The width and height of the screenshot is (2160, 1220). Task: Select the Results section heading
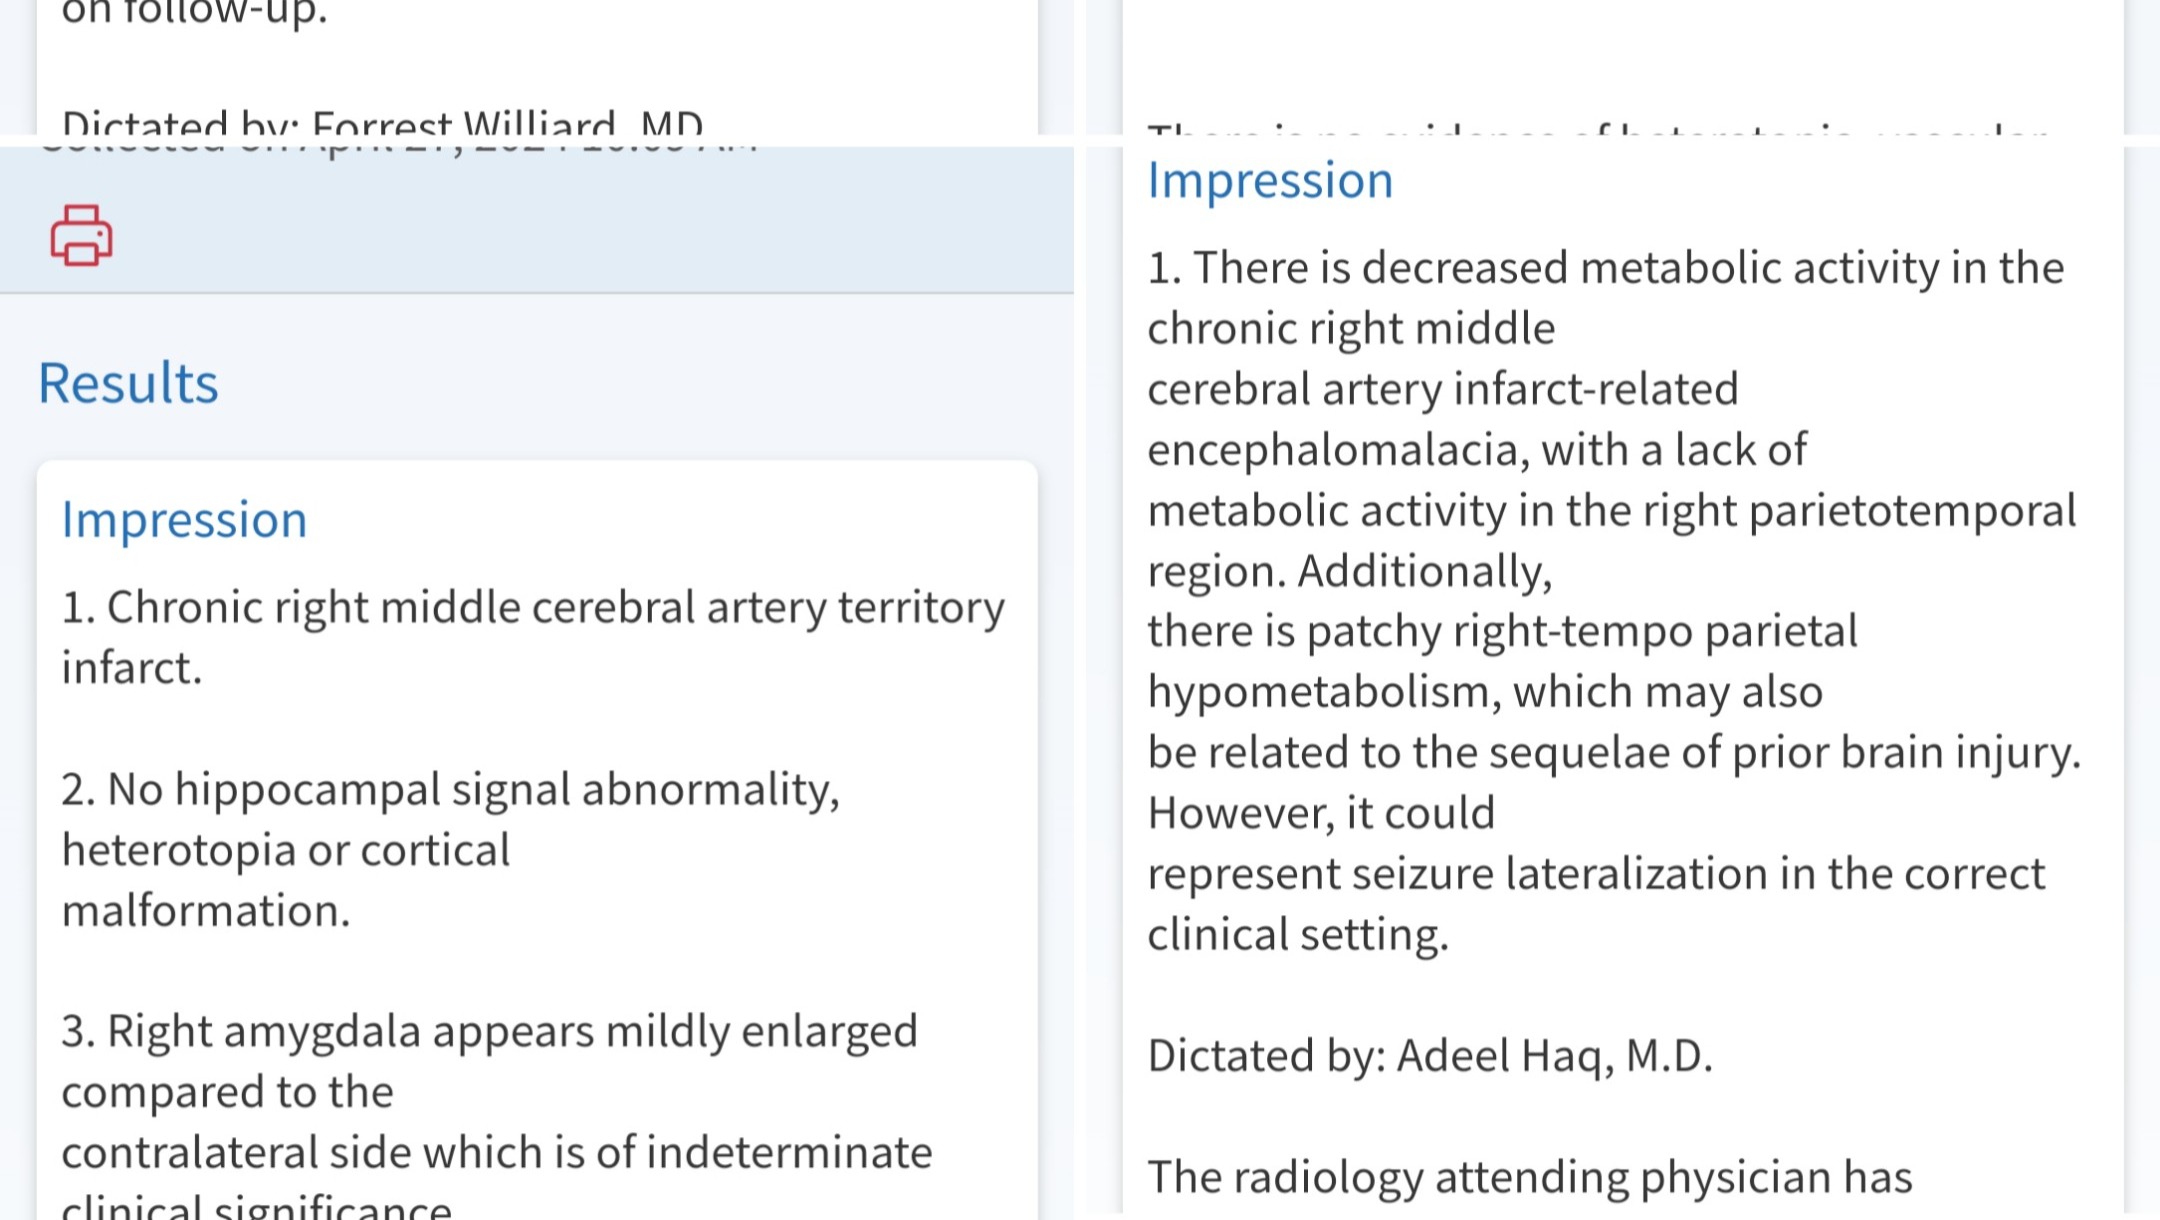(x=128, y=383)
